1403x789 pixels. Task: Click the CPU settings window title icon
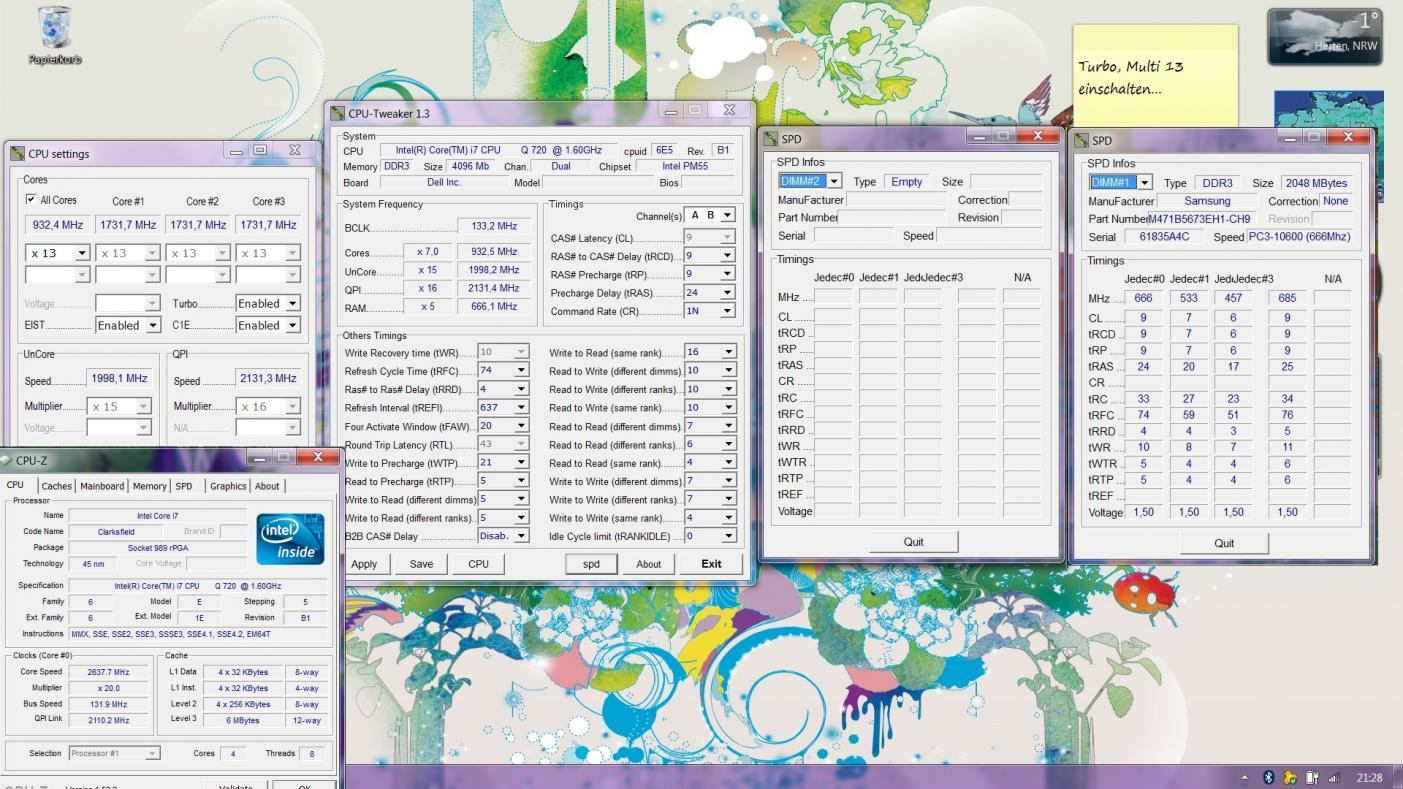pos(18,154)
